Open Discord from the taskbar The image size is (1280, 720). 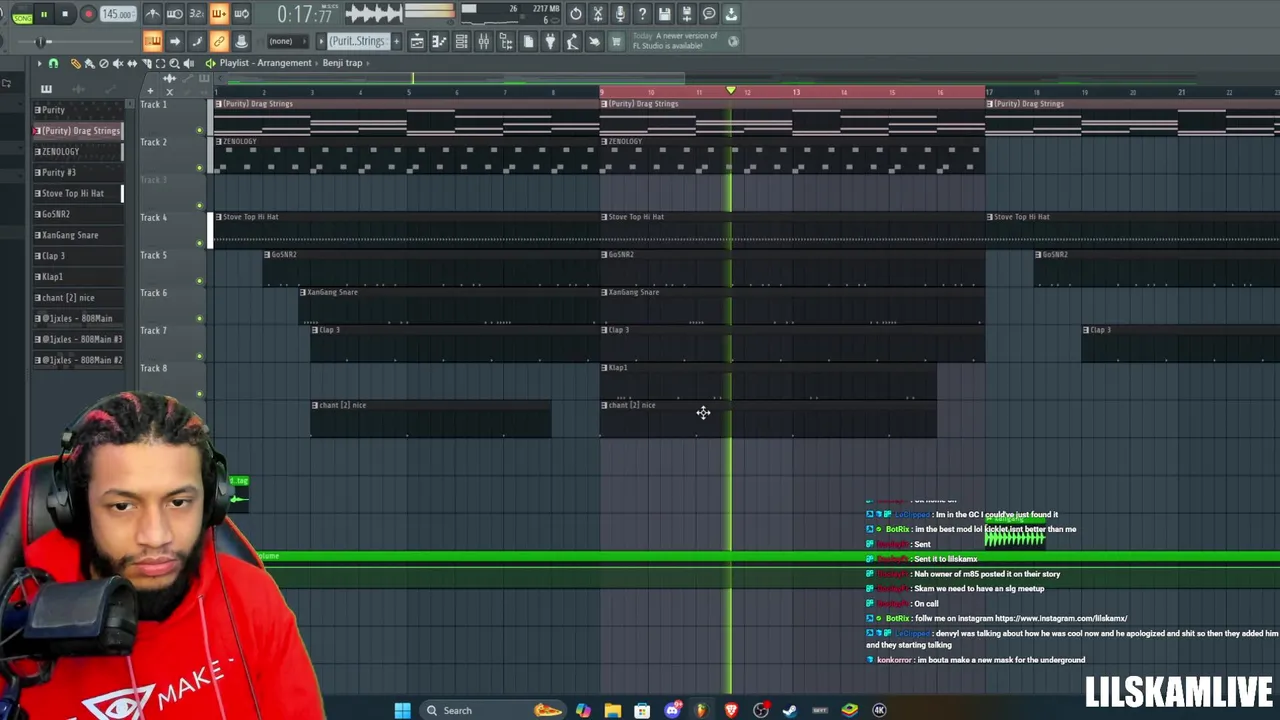click(x=672, y=710)
